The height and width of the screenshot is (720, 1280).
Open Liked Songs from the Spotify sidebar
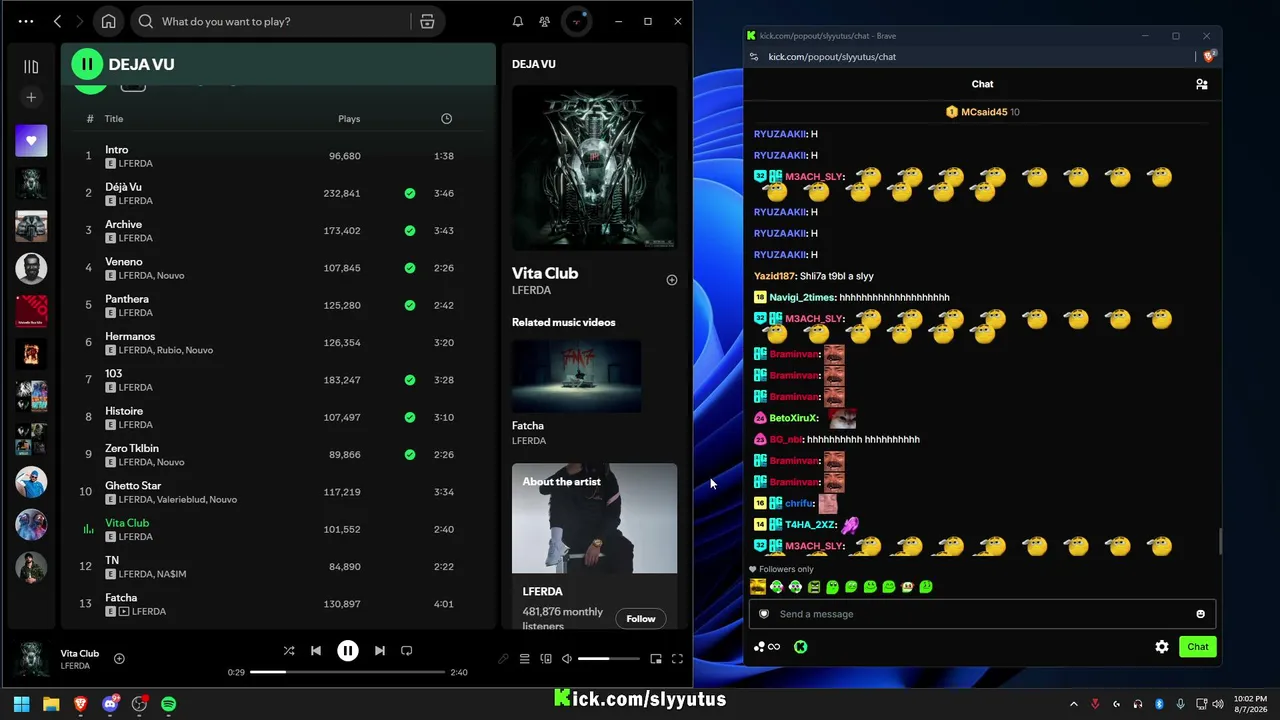click(x=31, y=141)
